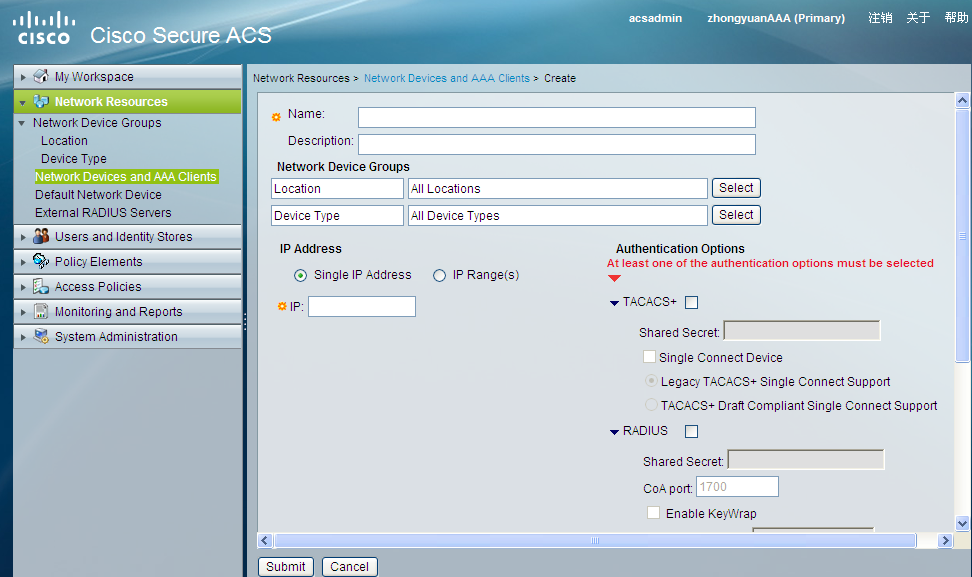The image size is (972, 577).
Task: Click the Description input field
Action: [x=557, y=144]
